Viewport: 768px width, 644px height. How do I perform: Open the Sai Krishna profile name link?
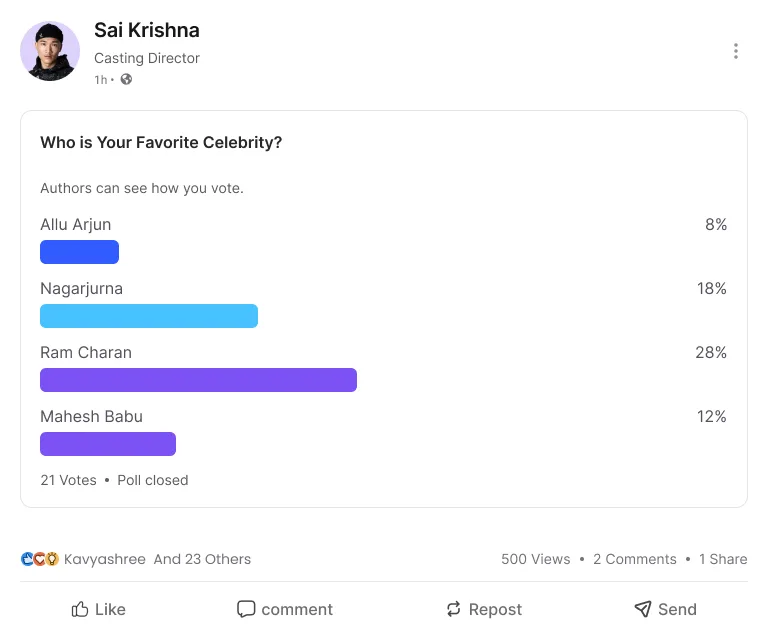(146, 30)
